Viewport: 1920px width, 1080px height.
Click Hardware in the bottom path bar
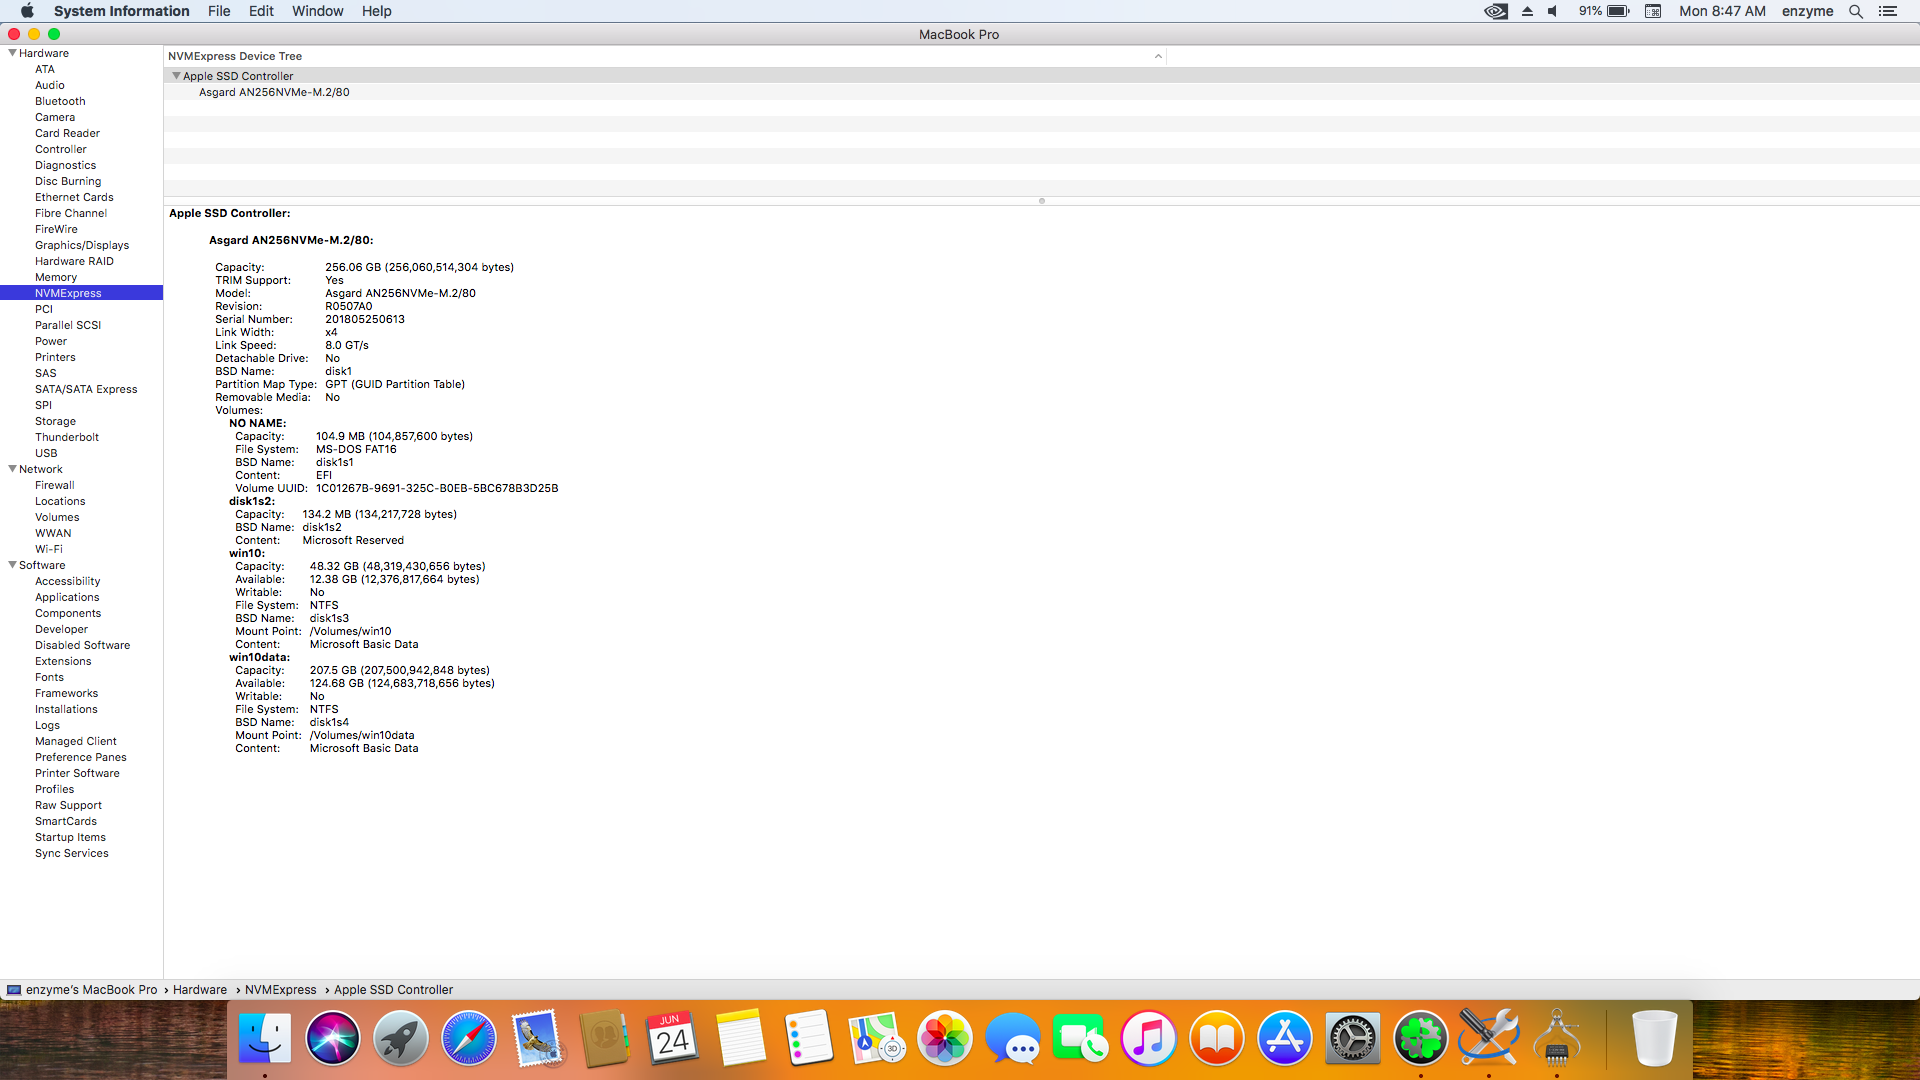point(200,990)
